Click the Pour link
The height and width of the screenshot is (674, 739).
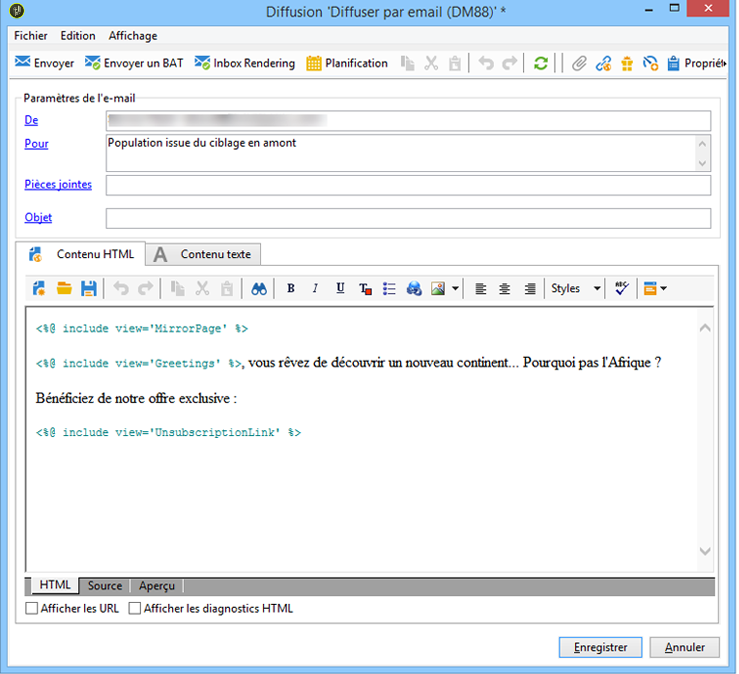pos(36,143)
